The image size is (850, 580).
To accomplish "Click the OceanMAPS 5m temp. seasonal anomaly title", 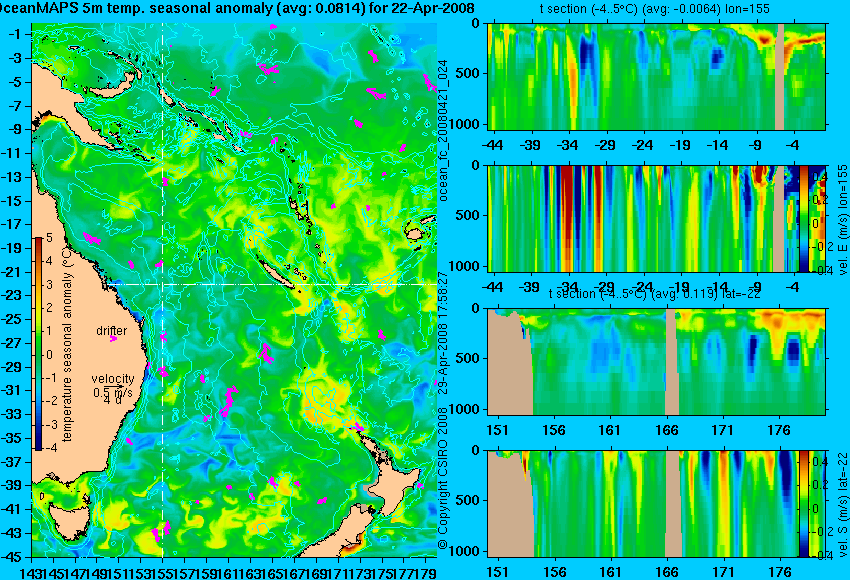I will click(x=237, y=9).
